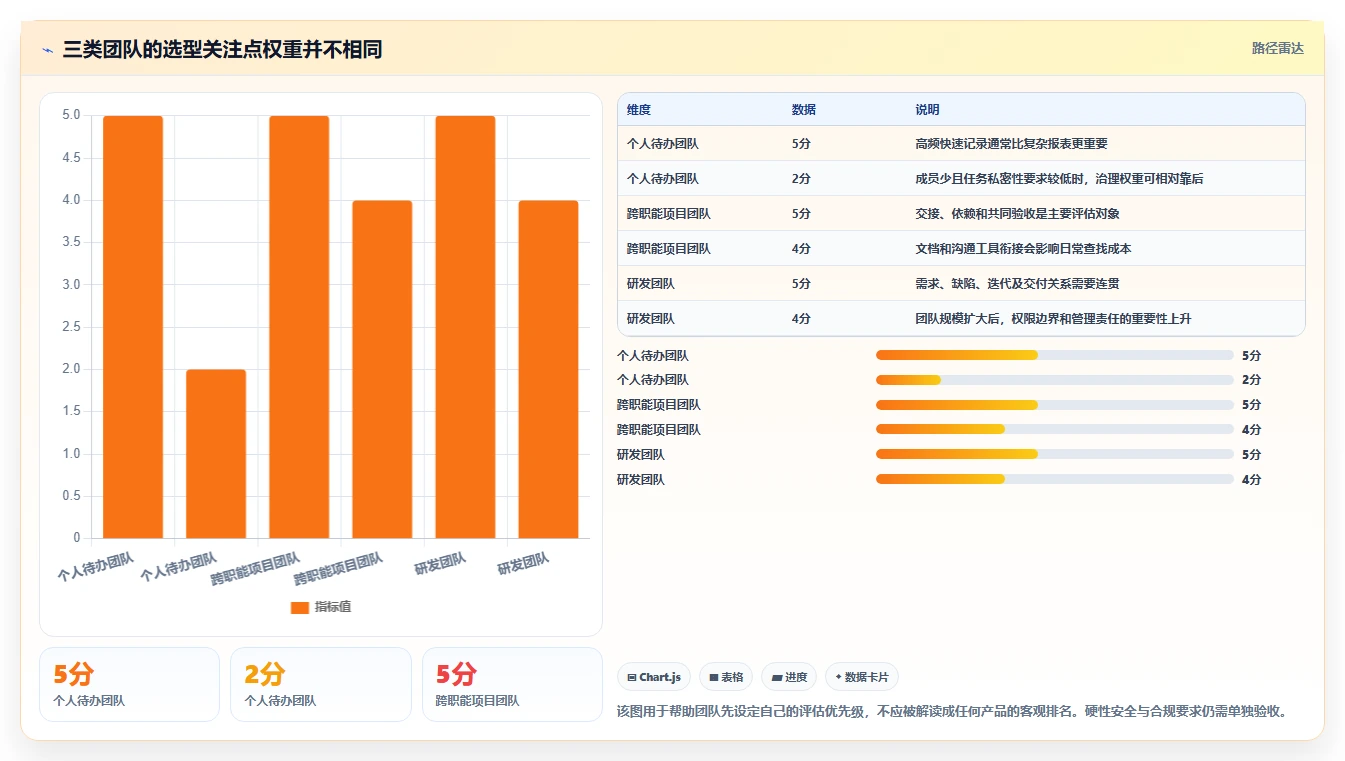
Task: Click the 维度 column header
Action: pyautogui.click(x=639, y=110)
